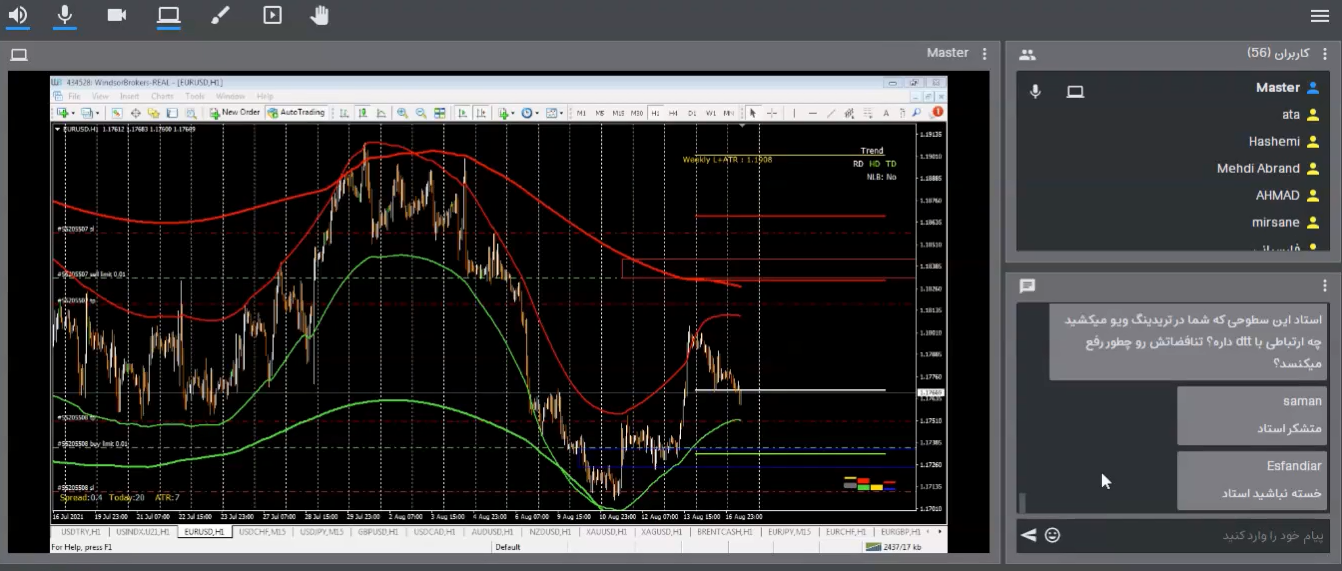
Task: Click the screen share laptop icon
Action: coord(168,15)
